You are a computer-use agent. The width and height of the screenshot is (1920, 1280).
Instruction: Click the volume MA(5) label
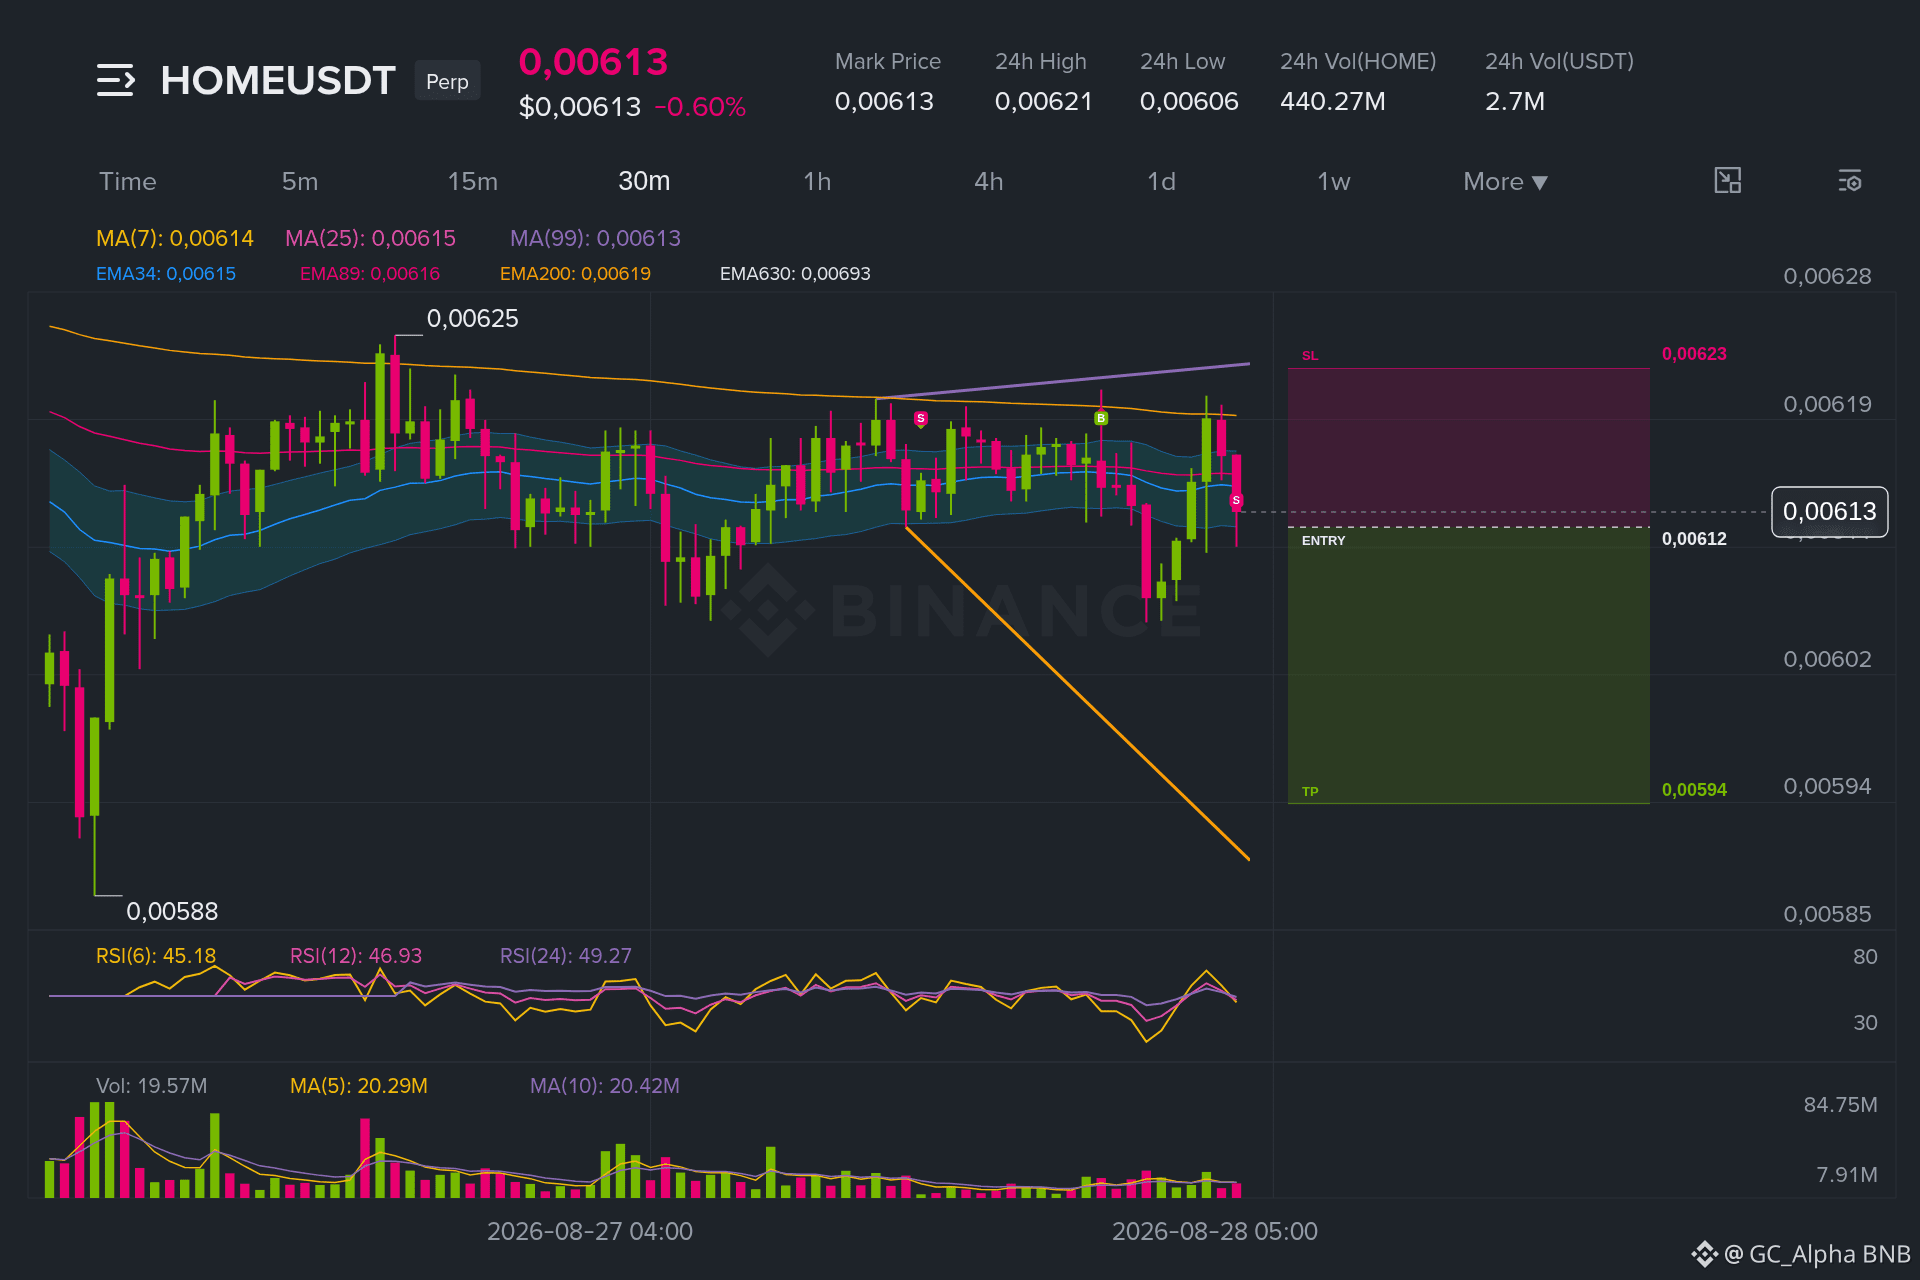click(x=359, y=1086)
